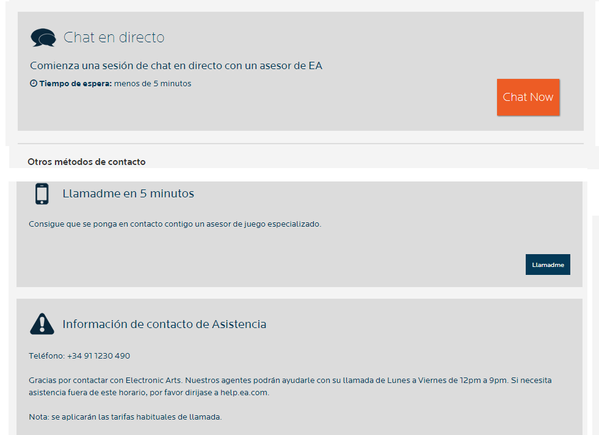Click the dark blue Llamadme button
599x435 pixels.
coord(548,265)
